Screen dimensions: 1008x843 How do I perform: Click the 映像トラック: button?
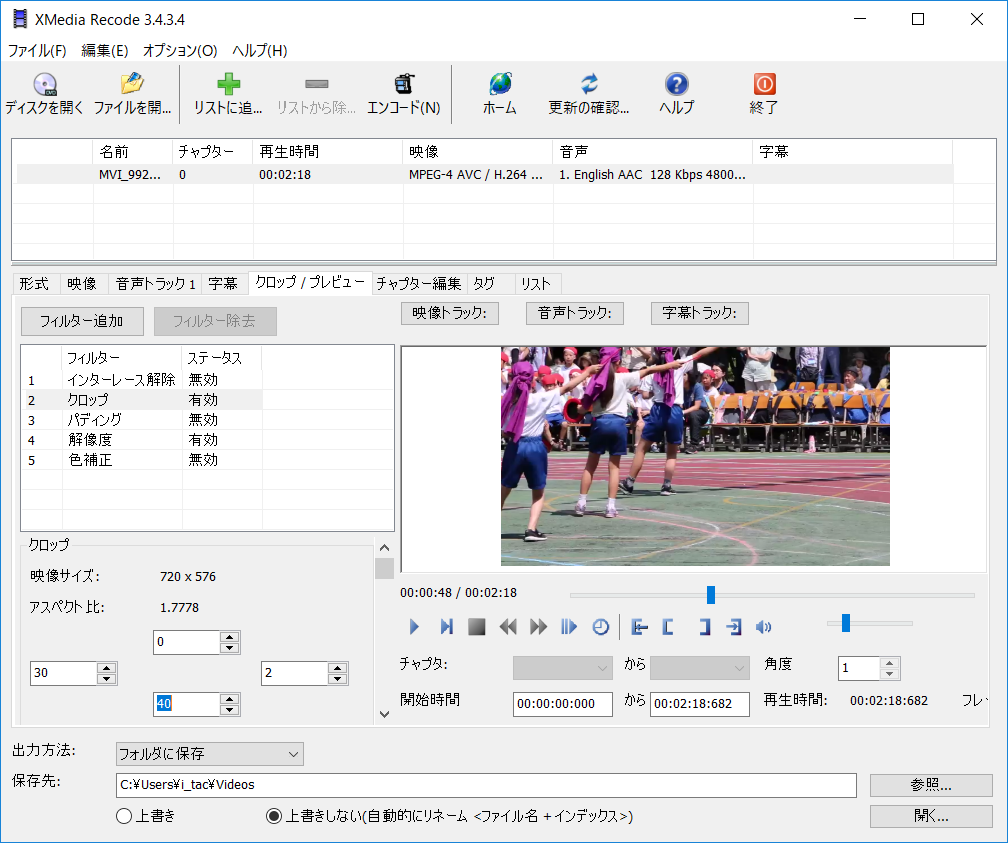click(x=450, y=313)
